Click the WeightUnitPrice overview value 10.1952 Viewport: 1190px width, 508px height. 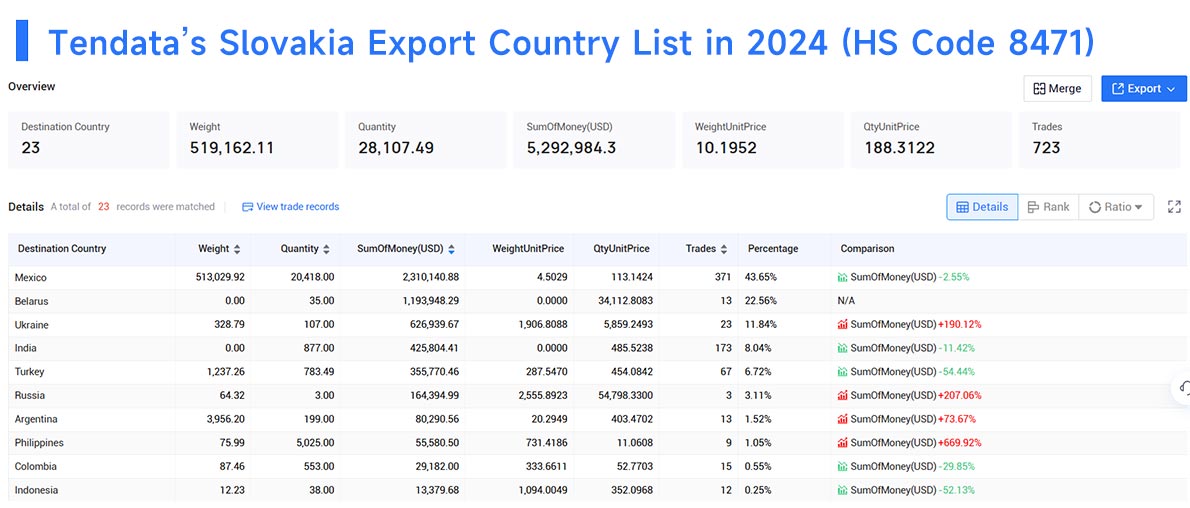[726, 148]
